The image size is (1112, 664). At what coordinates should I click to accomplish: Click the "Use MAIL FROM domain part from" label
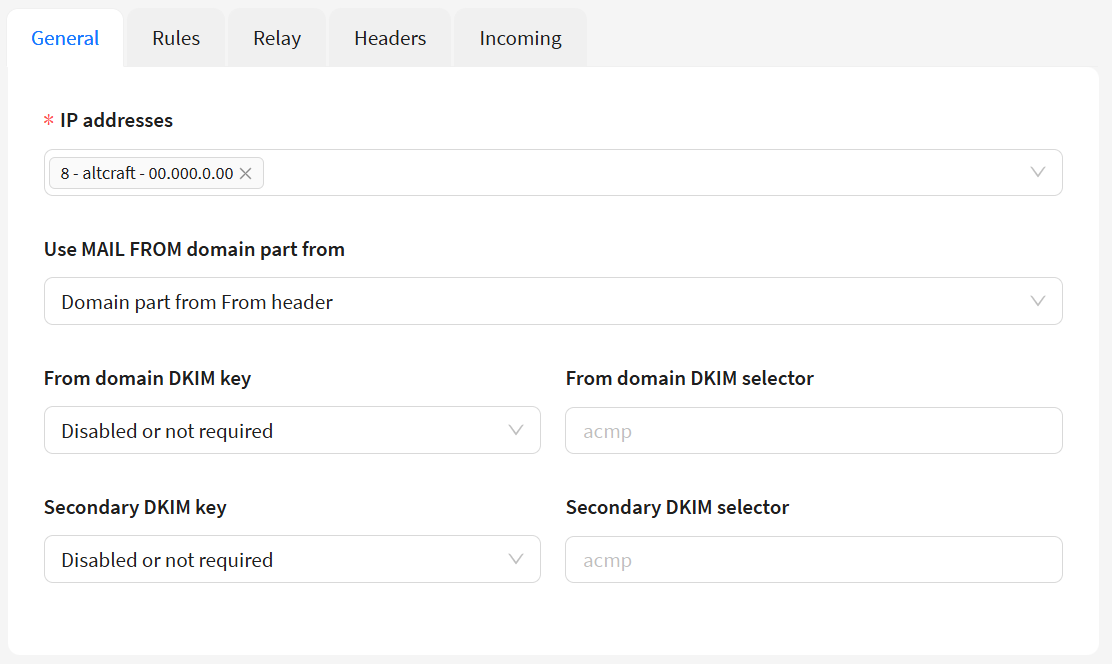(x=194, y=249)
